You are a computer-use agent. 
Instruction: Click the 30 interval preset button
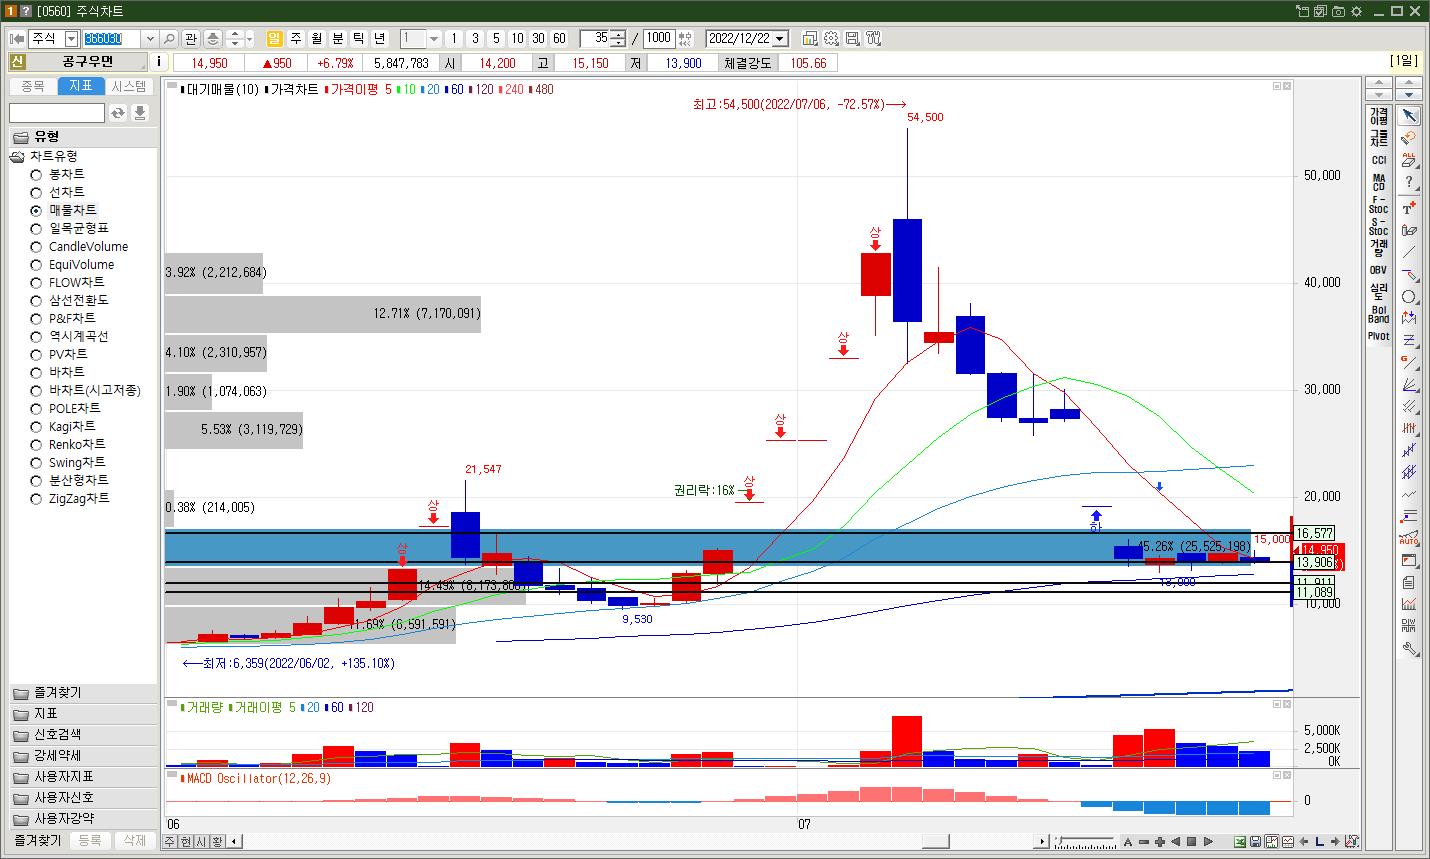[538, 39]
